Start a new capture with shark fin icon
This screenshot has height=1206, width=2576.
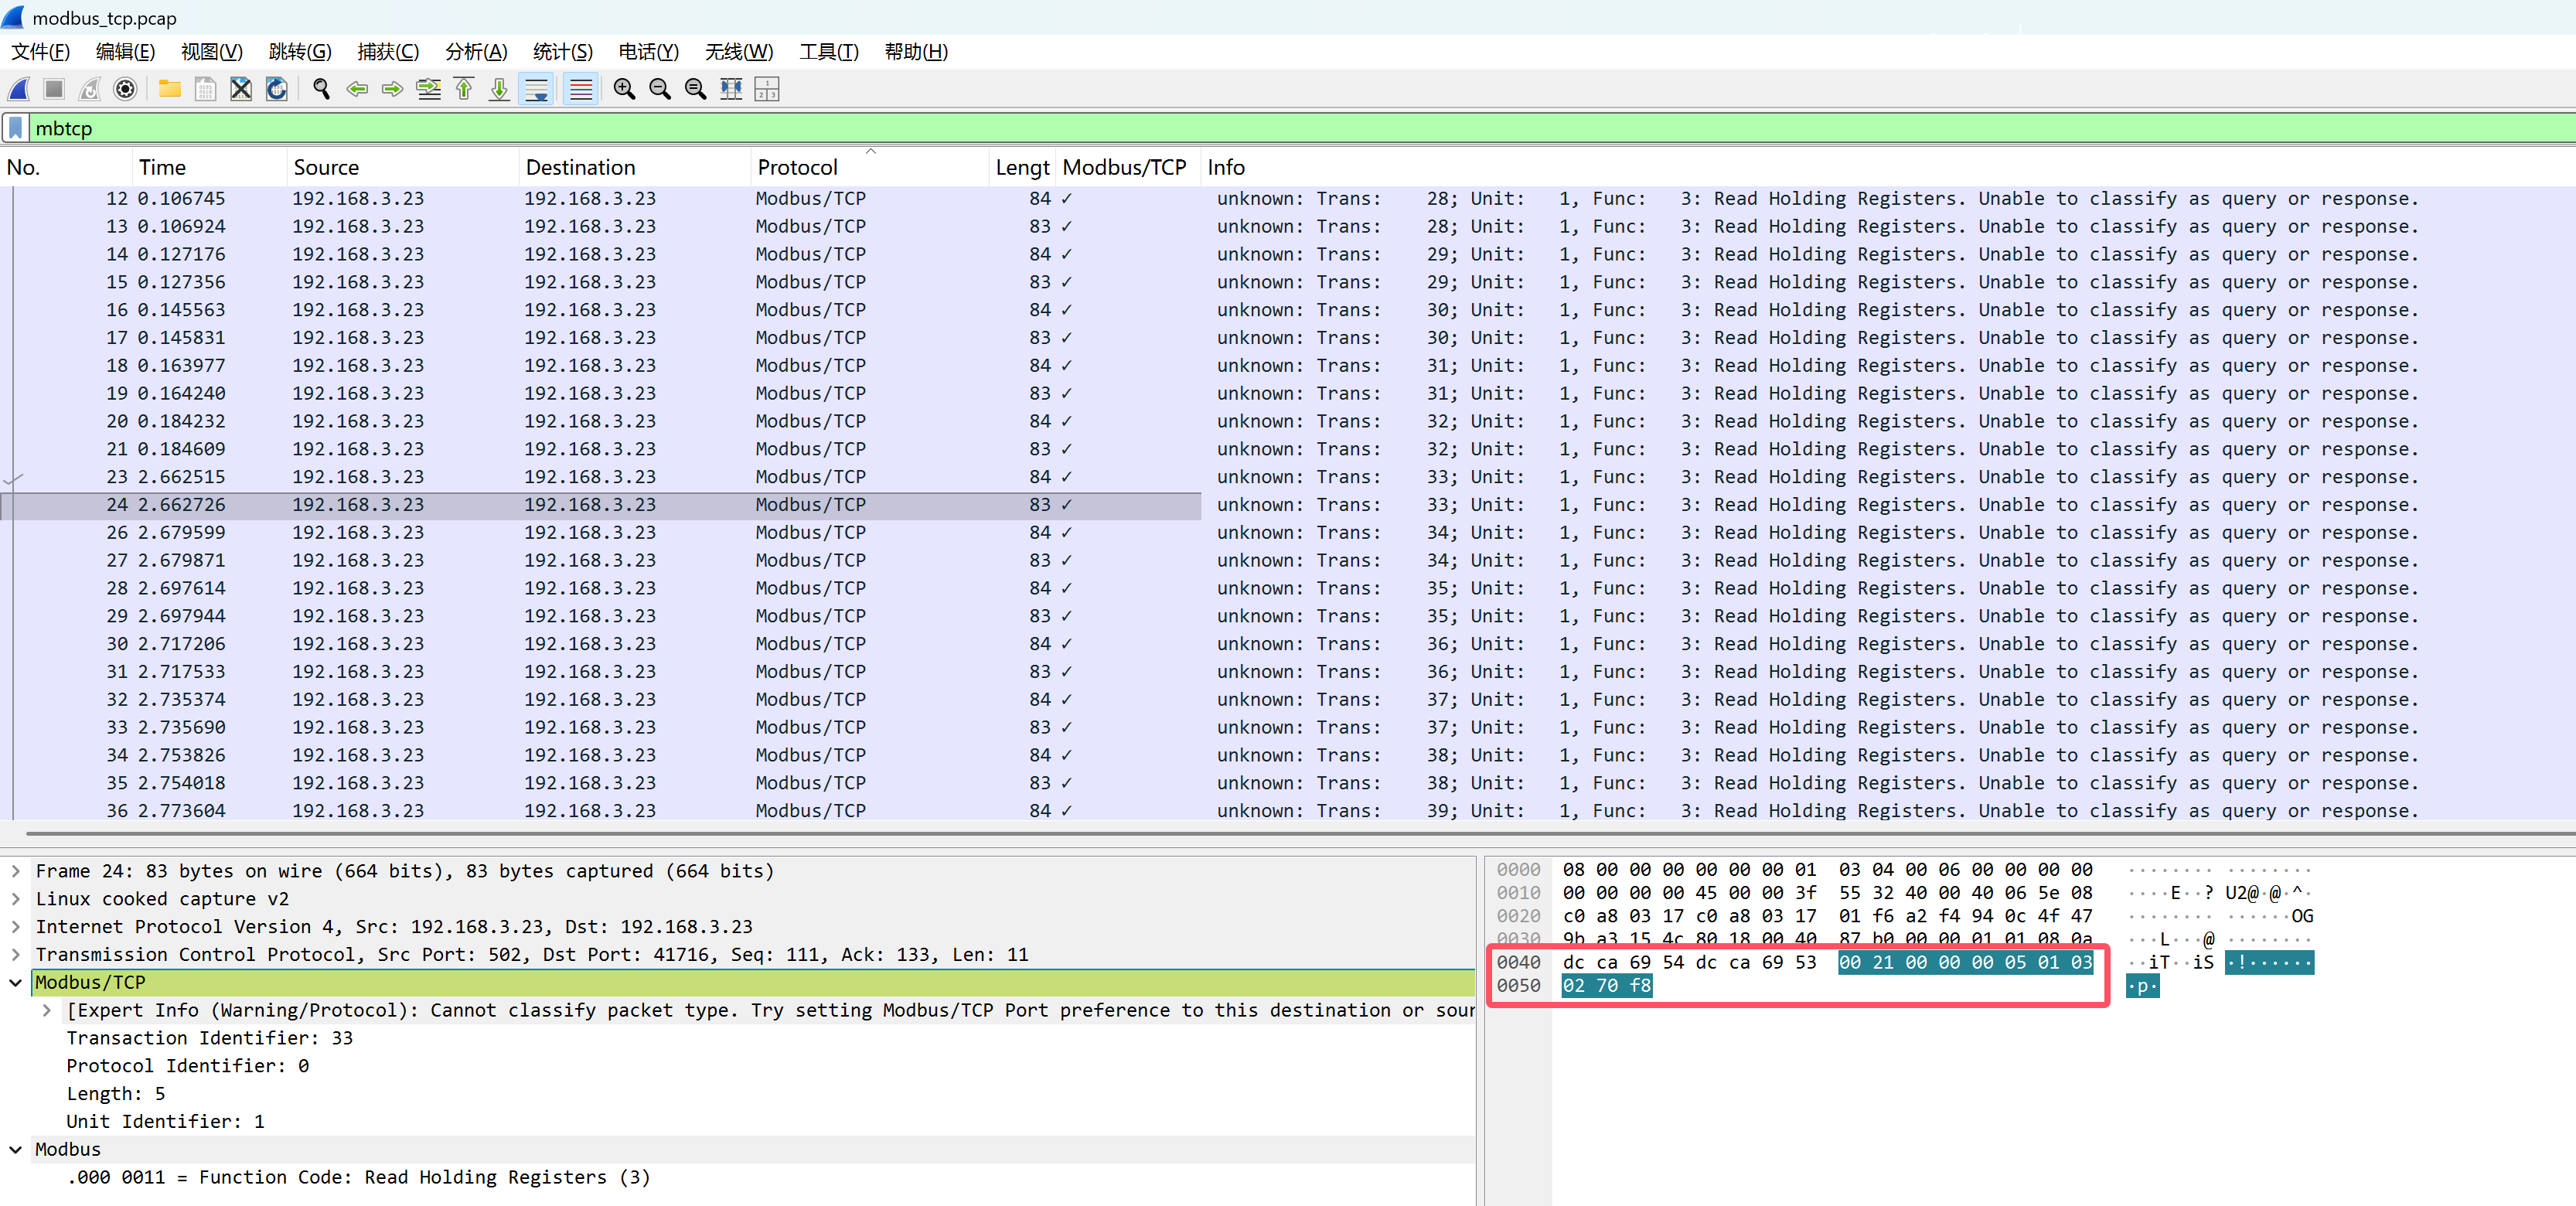point(19,89)
